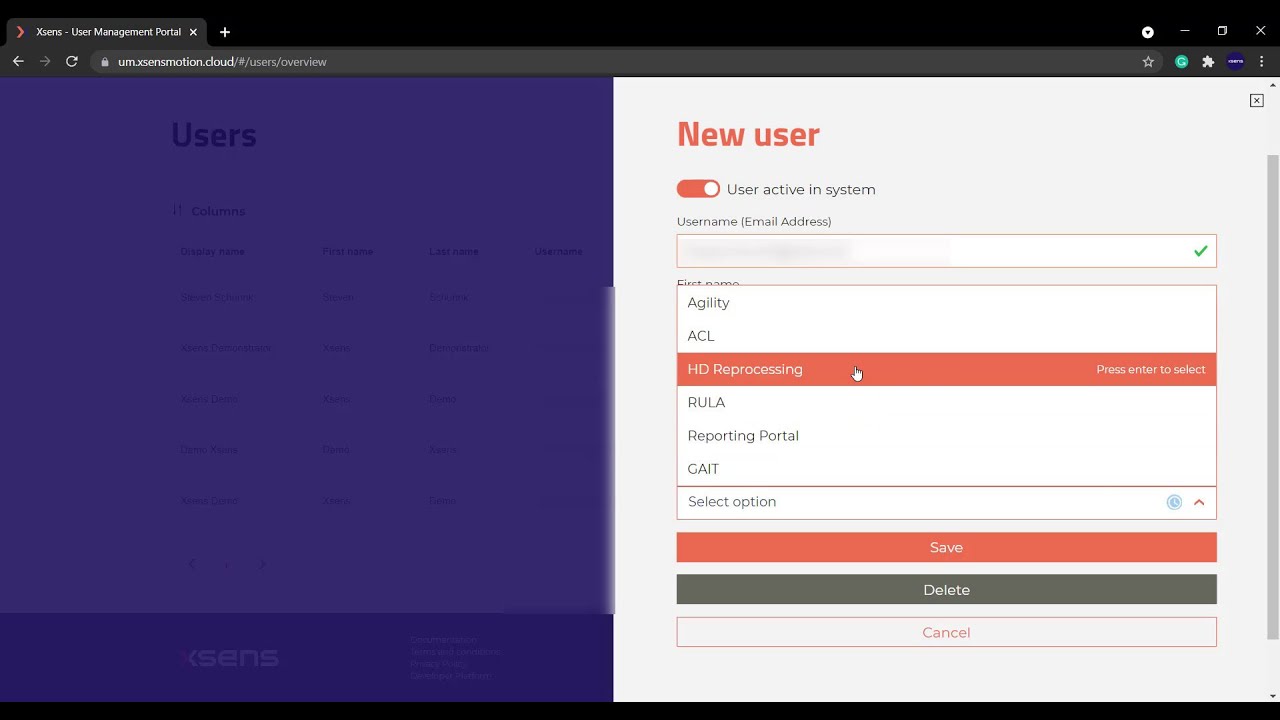Click the Username email address field
Screen dimensions: 1280x720
tap(946, 251)
